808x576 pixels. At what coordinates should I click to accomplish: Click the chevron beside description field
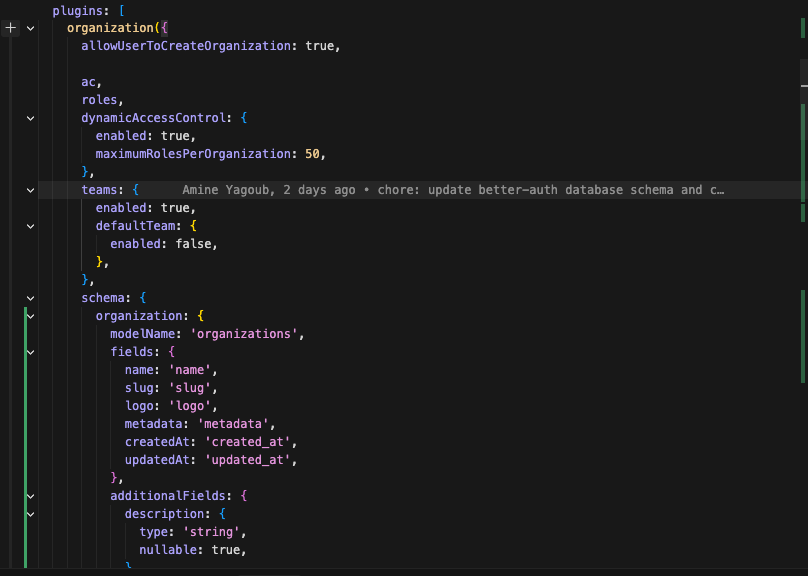coord(29,514)
